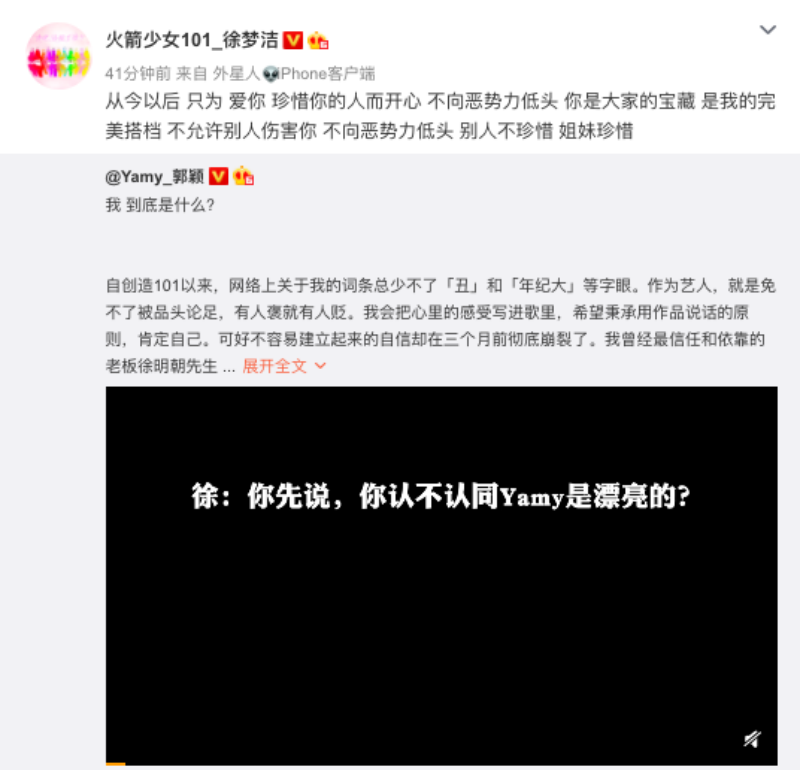Open the 火箭少女101 profile avatar
Screen dimensions: 800x770
click(x=59, y=56)
